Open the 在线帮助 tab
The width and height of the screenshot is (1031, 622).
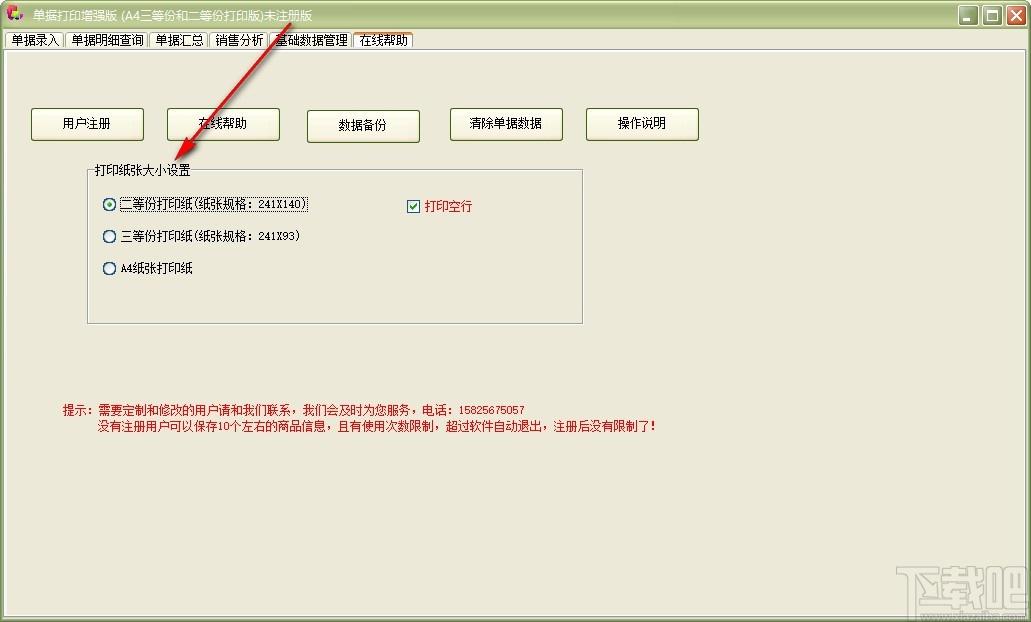[383, 39]
